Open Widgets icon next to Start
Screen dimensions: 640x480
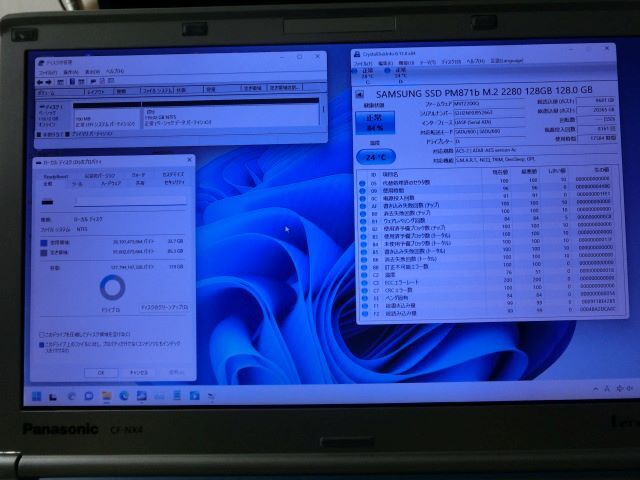tap(53, 396)
